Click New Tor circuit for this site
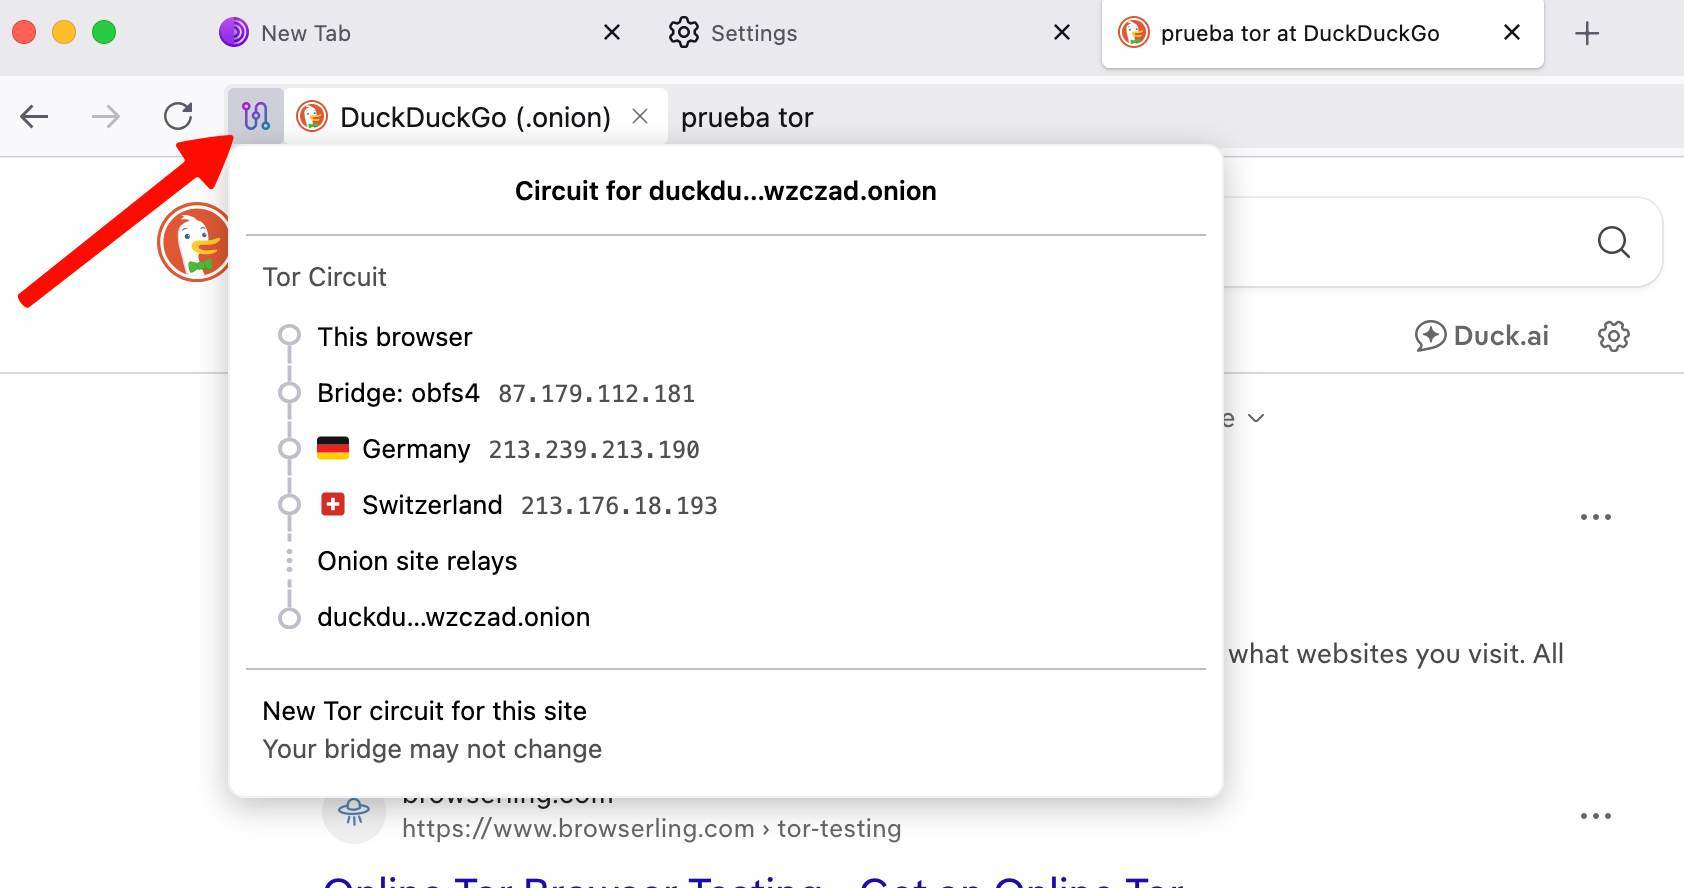Screen dimensions: 1684x888 [x=424, y=711]
